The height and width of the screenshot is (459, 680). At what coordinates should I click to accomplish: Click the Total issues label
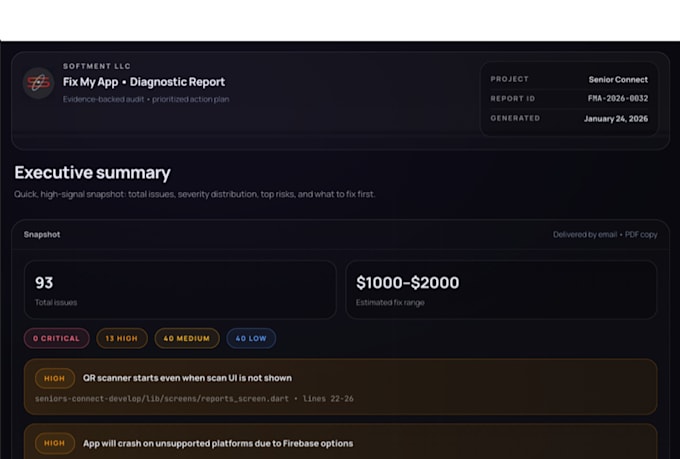point(56,302)
